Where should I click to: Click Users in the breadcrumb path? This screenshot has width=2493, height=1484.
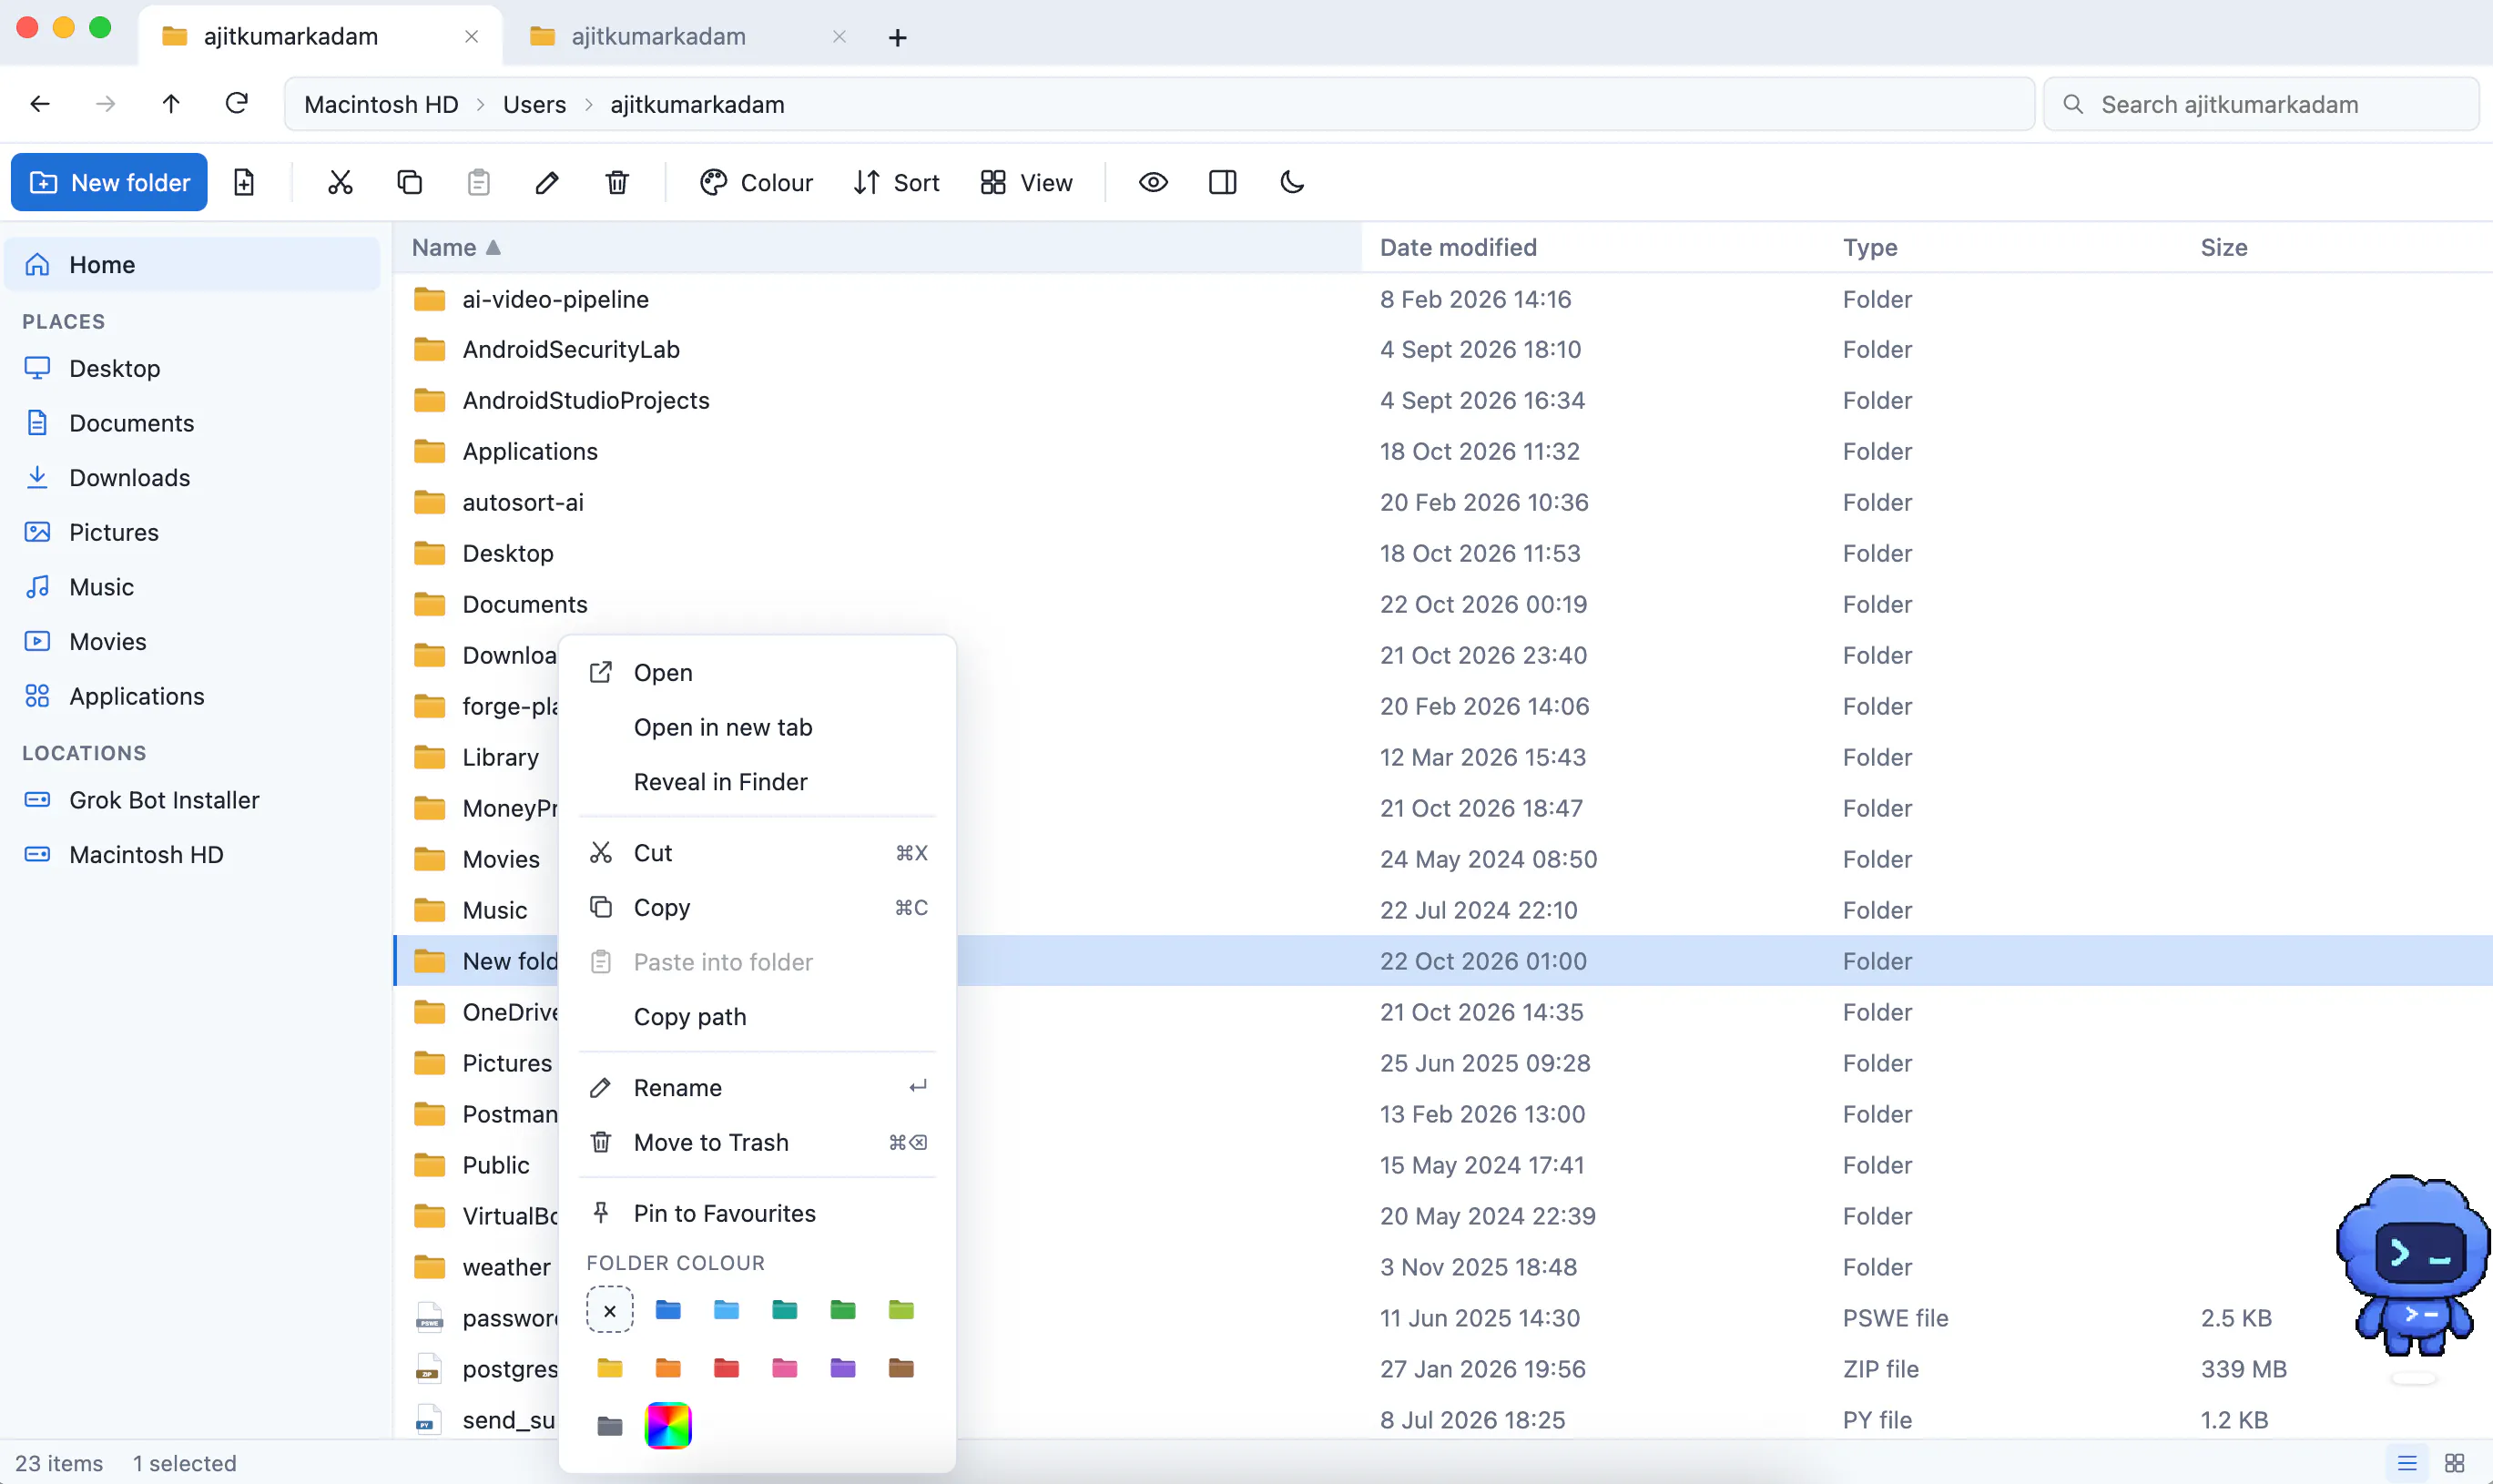pos(534,104)
